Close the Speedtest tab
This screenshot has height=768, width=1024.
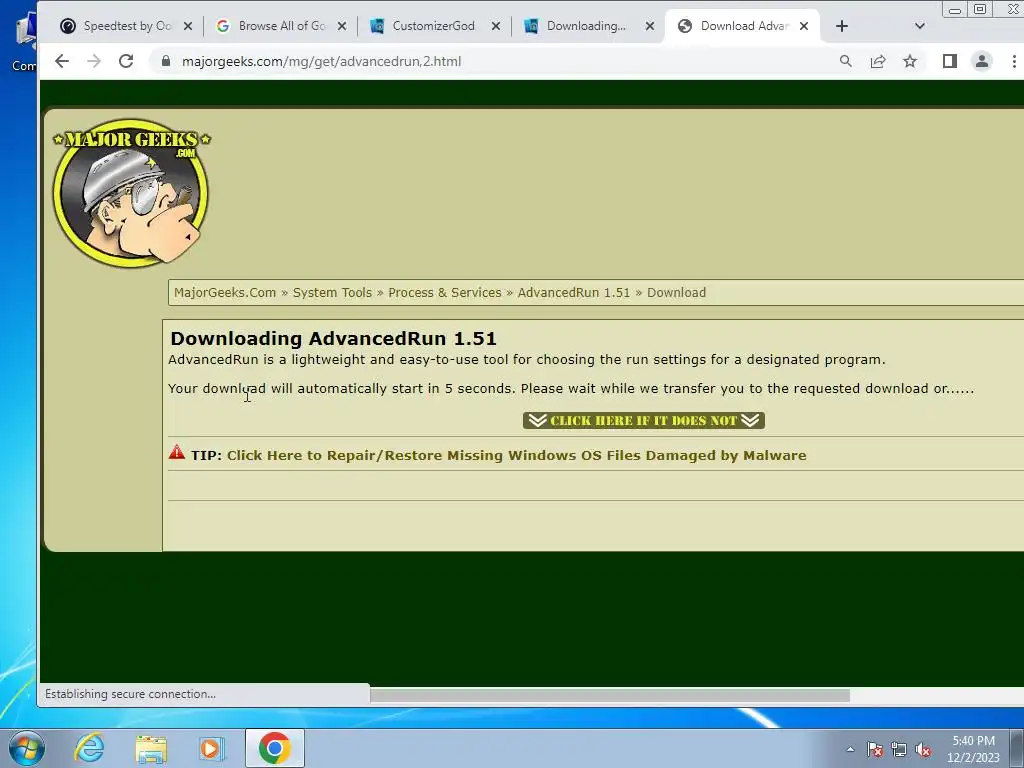tap(188, 26)
